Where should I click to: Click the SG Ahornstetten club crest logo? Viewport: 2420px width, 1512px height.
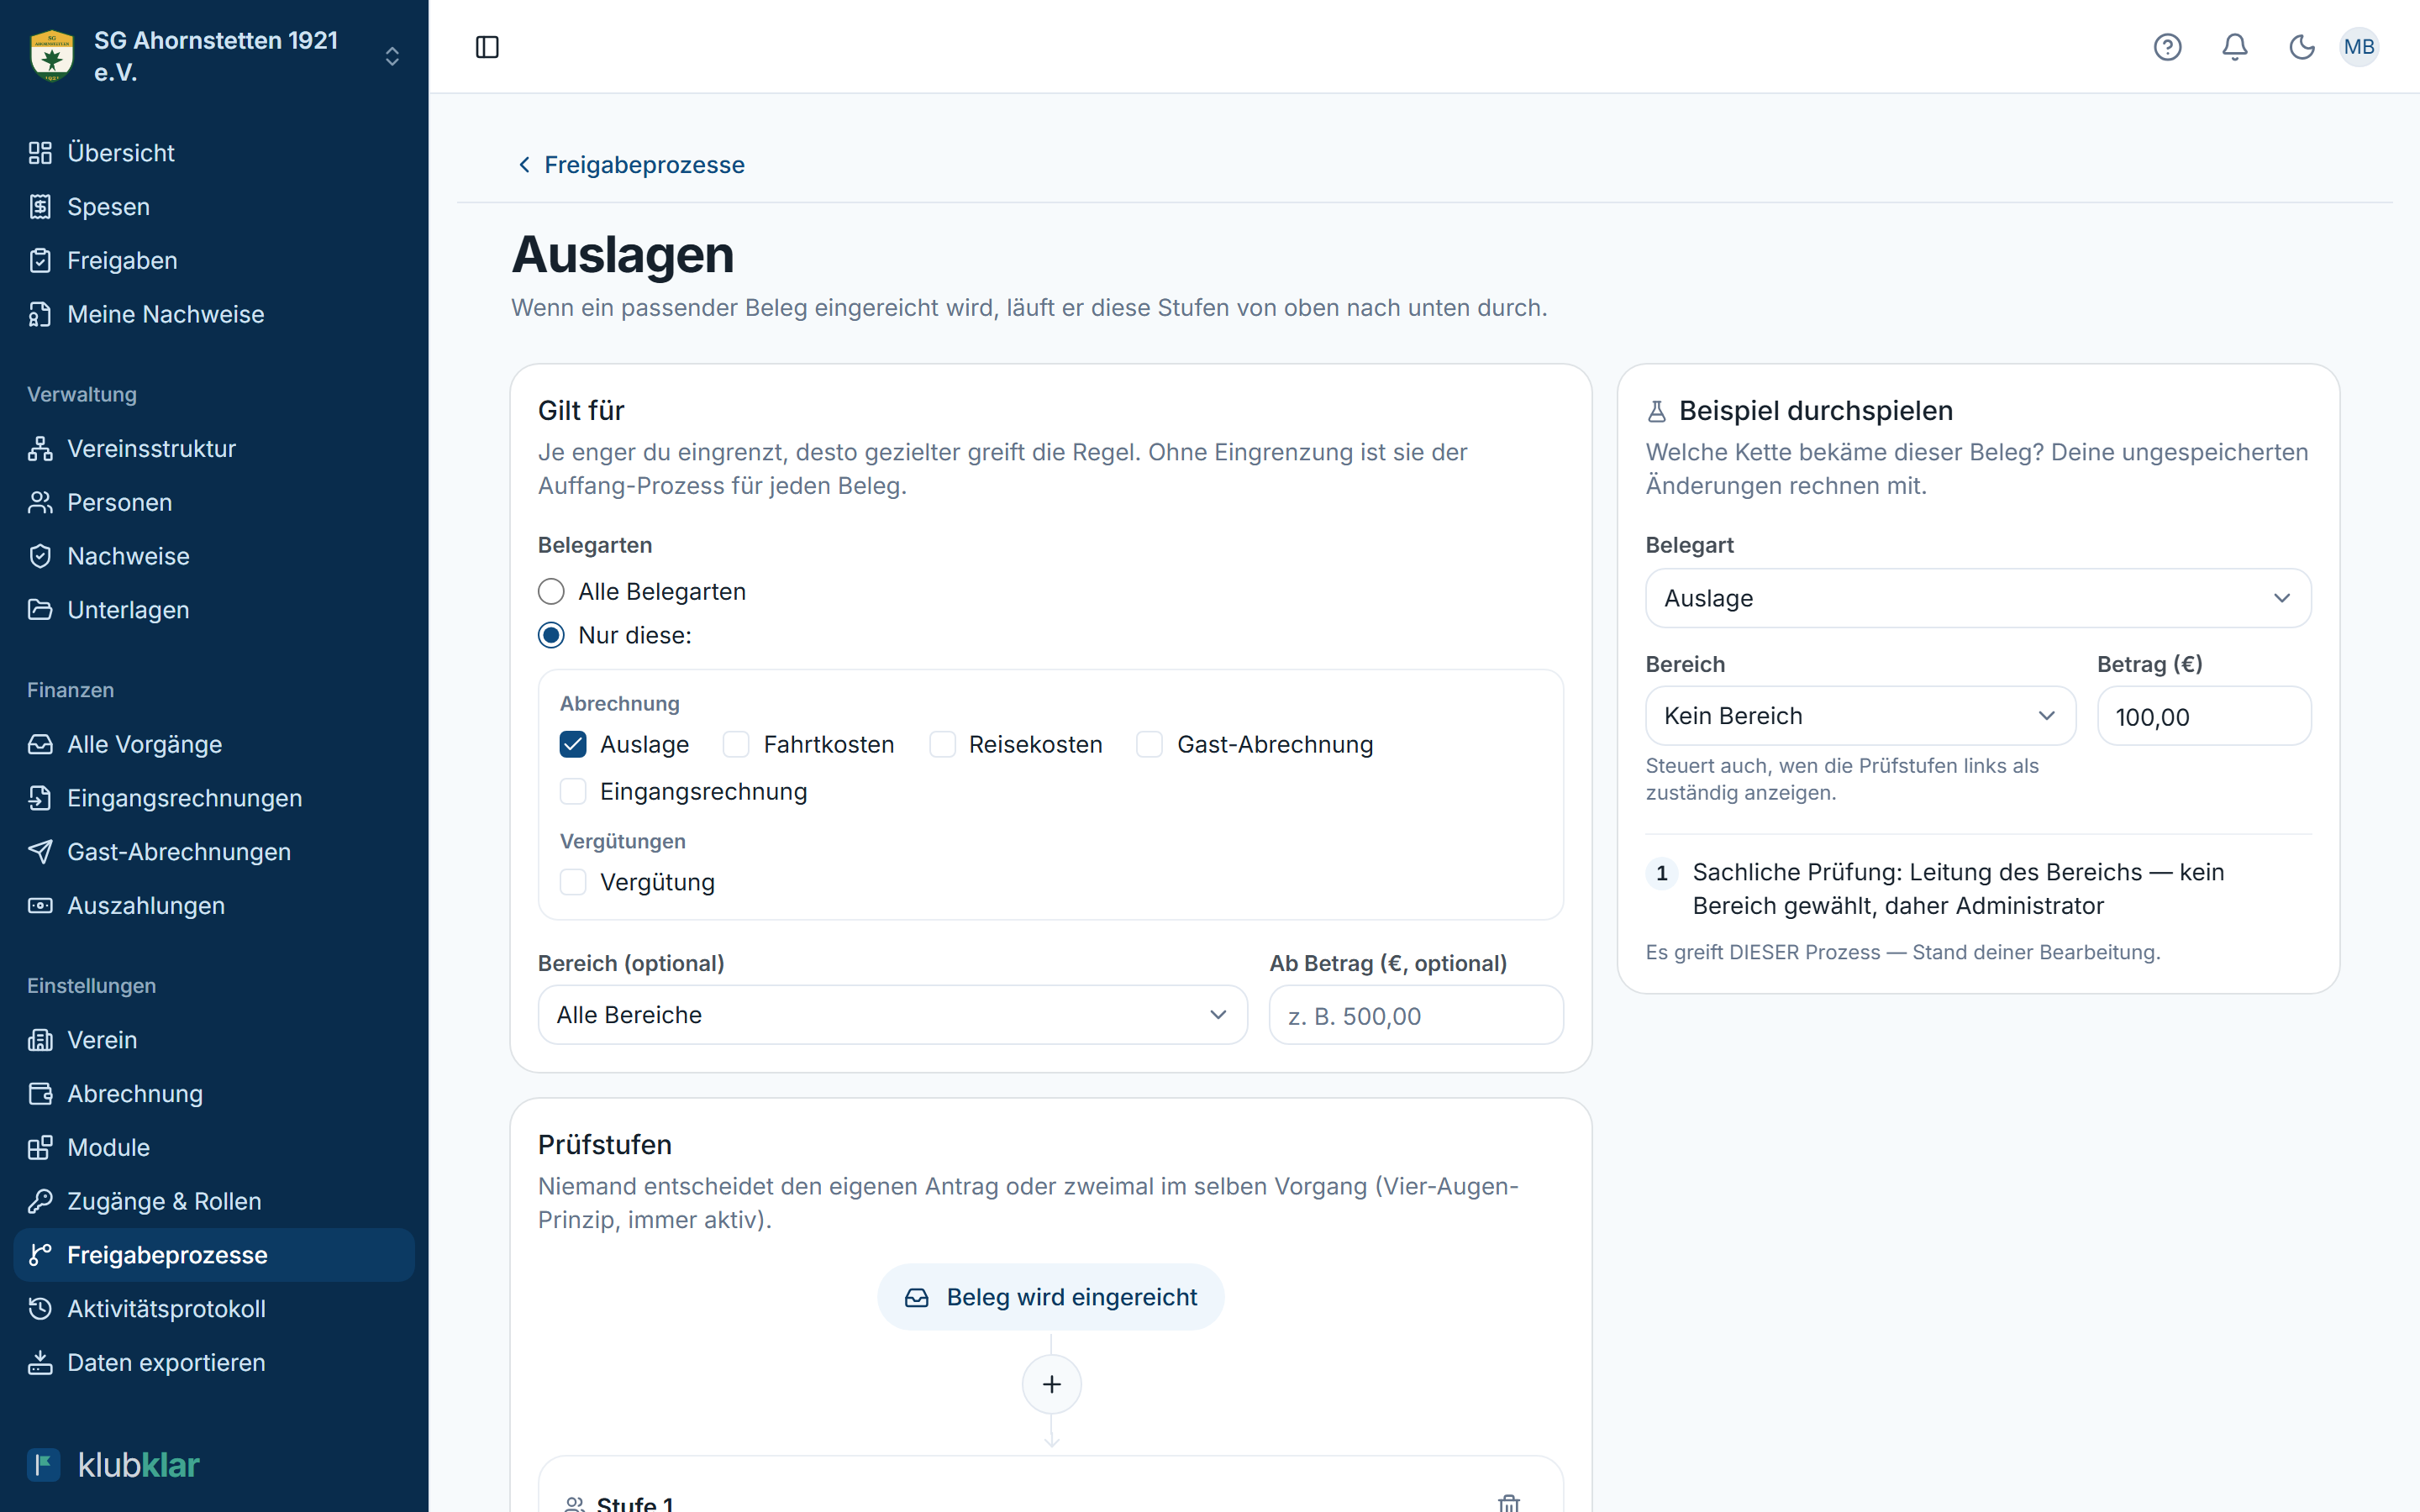pyautogui.click(x=52, y=56)
